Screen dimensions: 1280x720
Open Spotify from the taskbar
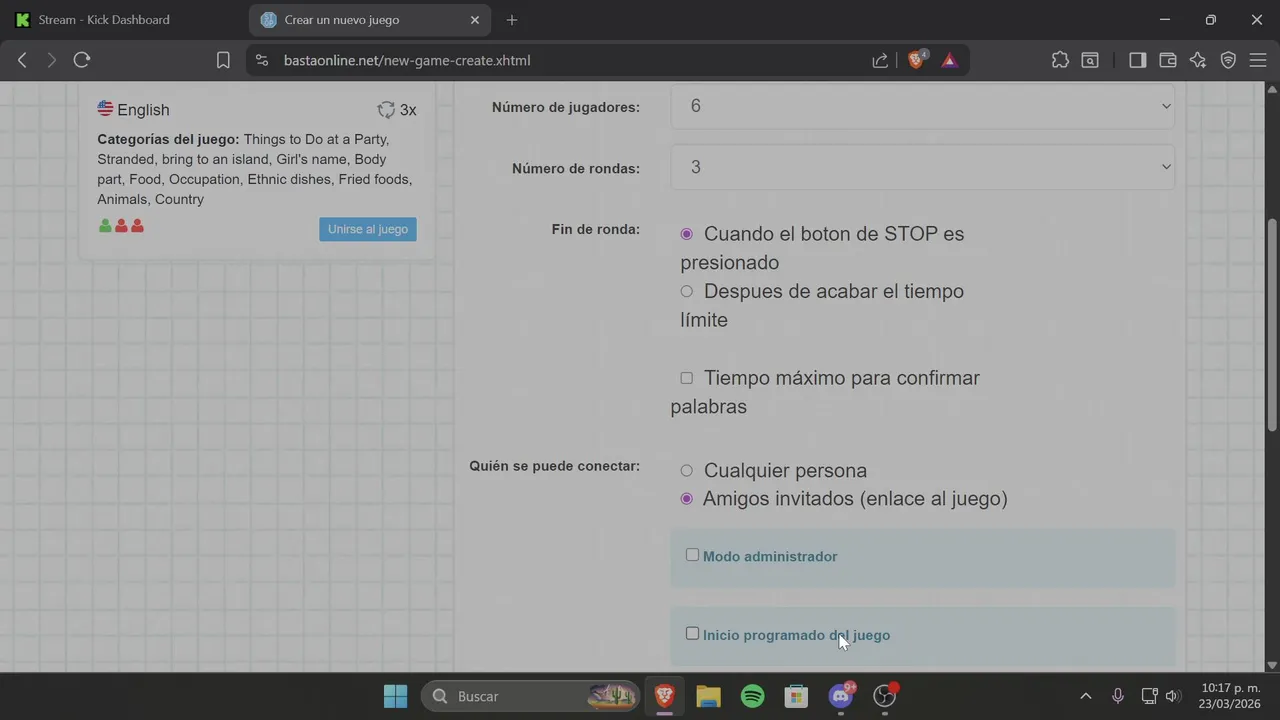(x=752, y=696)
